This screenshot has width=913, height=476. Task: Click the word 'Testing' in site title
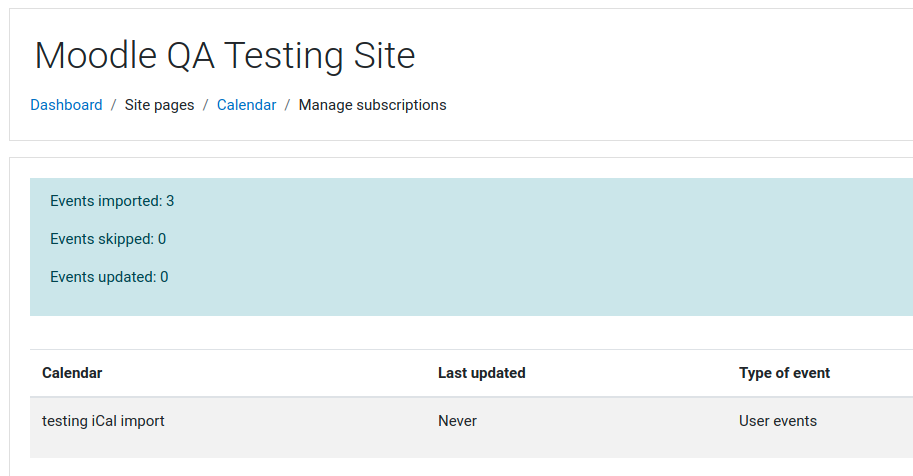point(283,56)
